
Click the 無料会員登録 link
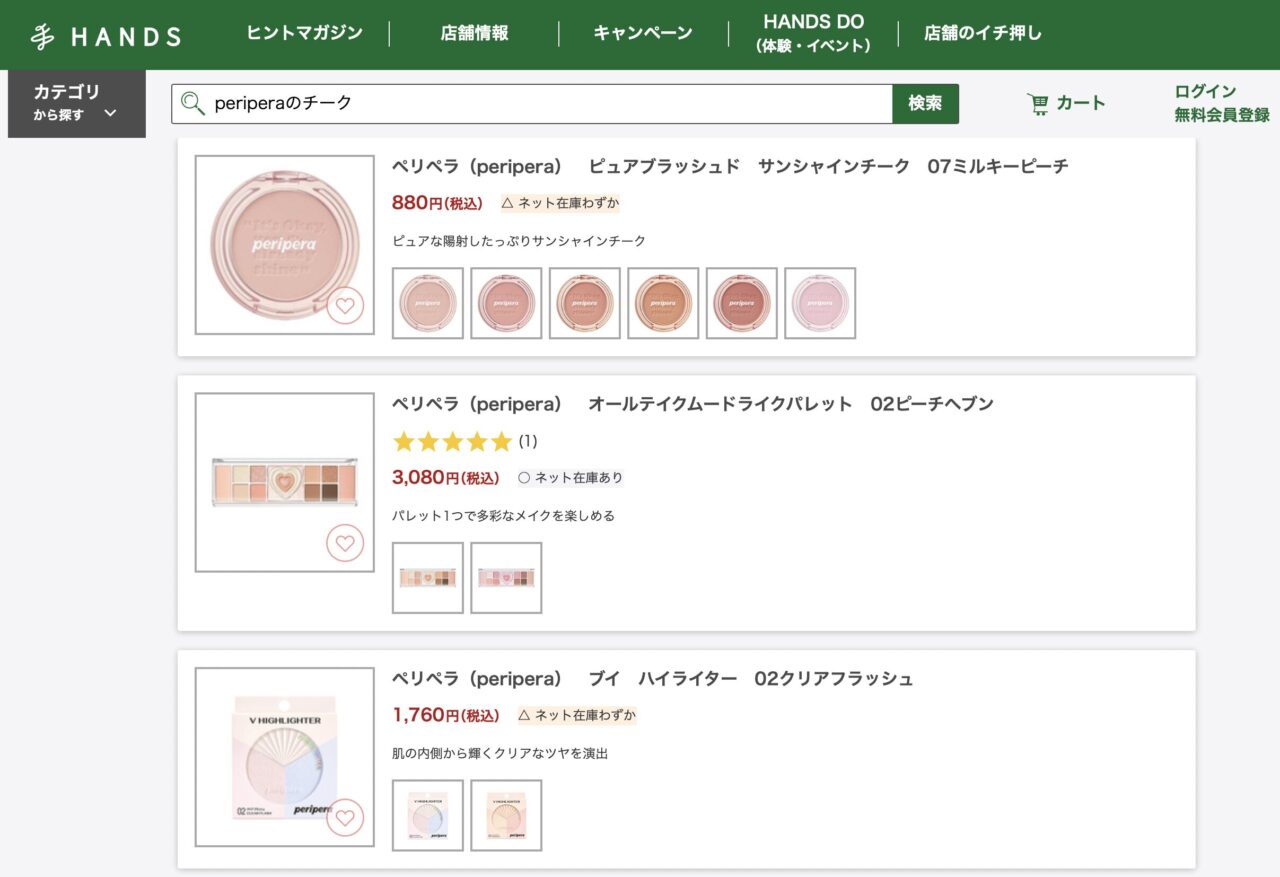1222,115
